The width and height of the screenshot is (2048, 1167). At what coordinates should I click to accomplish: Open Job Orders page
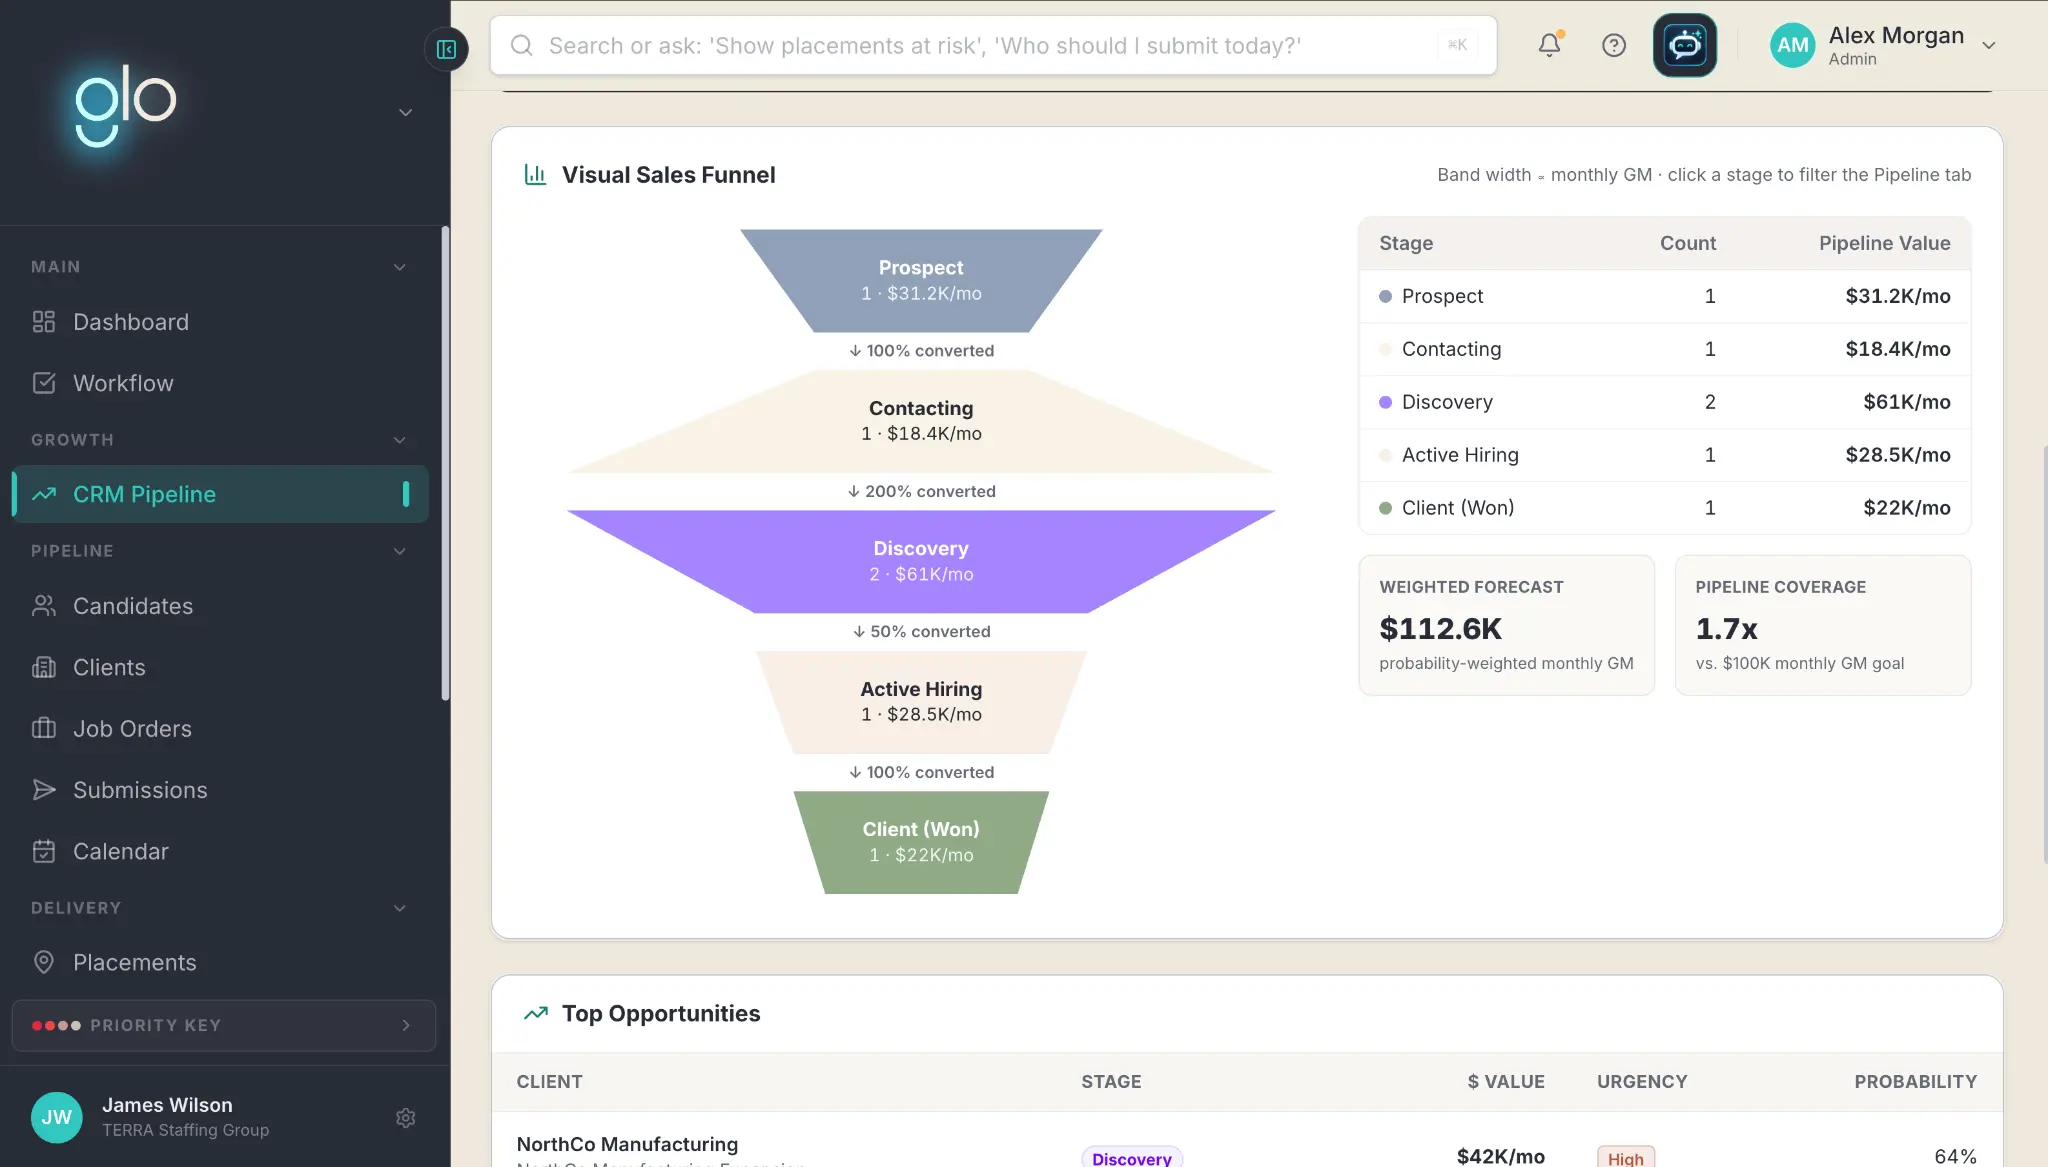coord(132,728)
